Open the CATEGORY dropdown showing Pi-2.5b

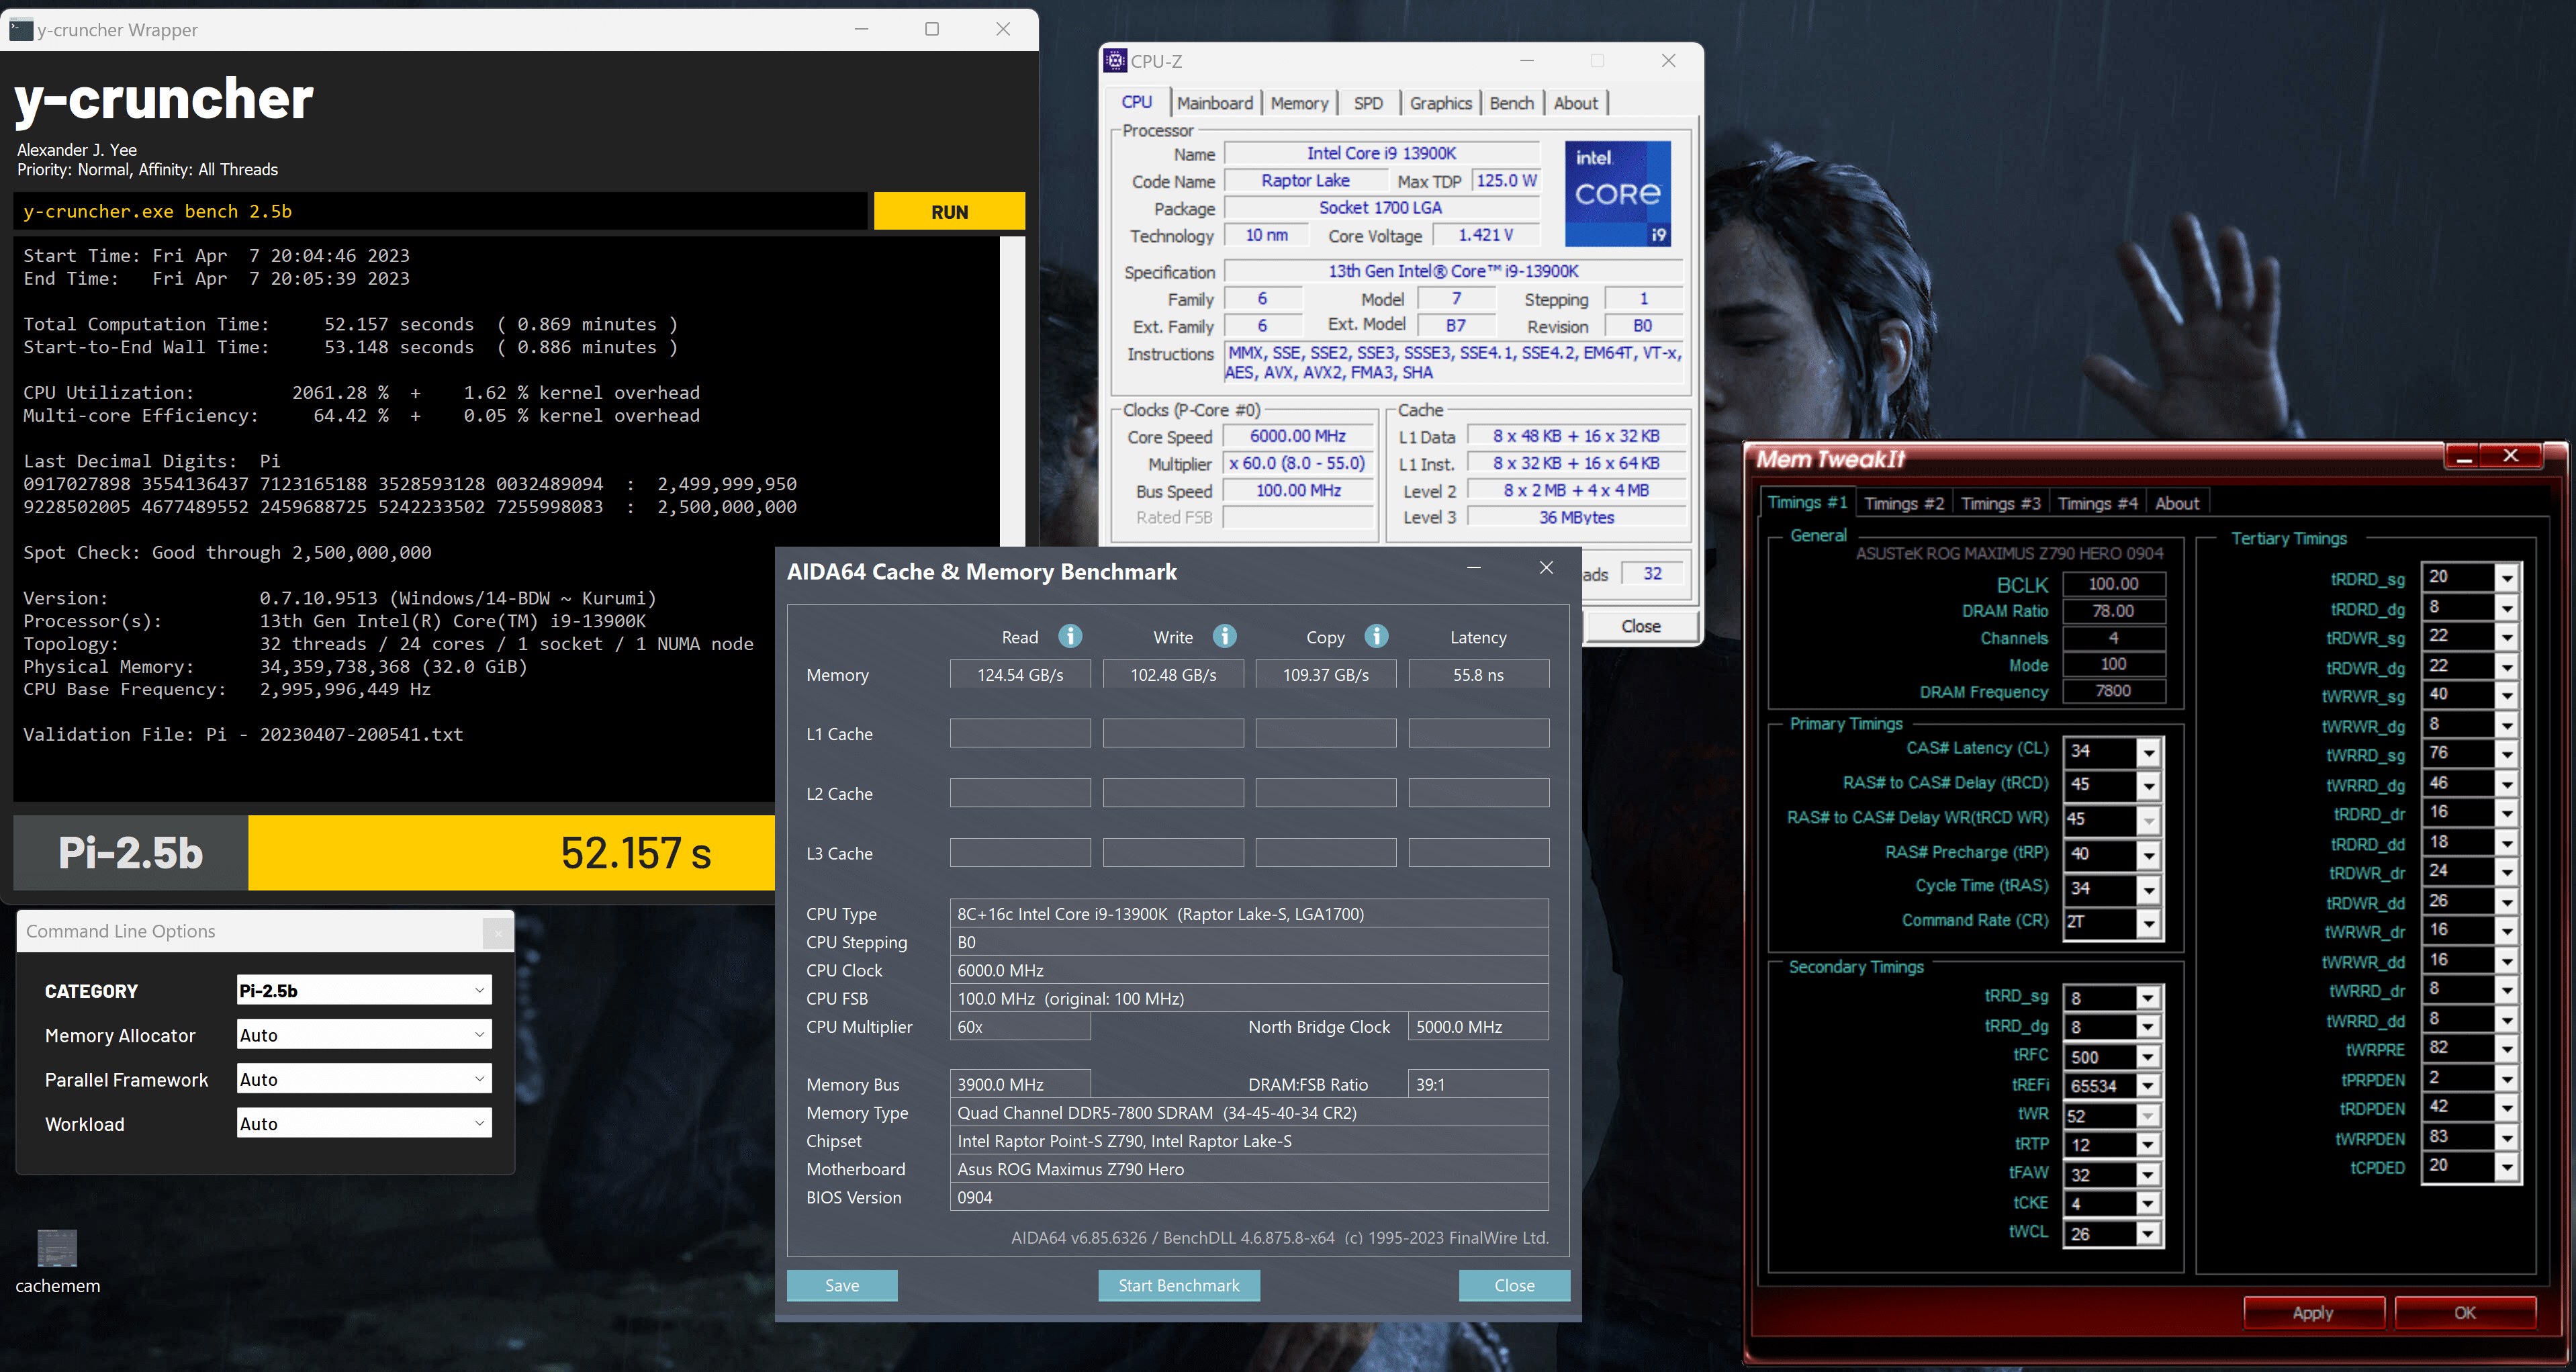click(x=364, y=990)
